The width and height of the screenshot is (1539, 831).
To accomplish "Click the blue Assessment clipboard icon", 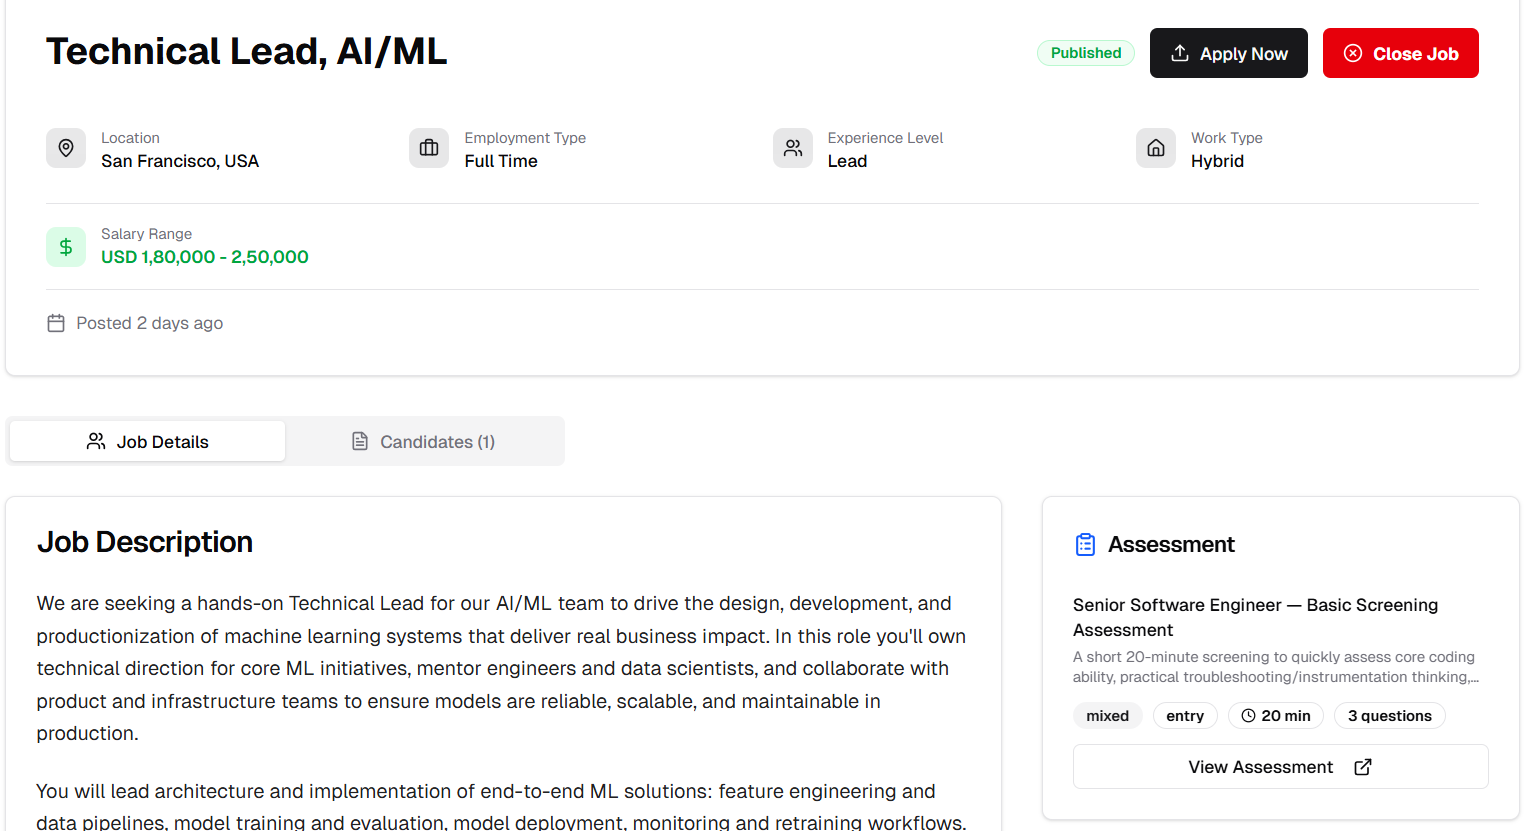I will tap(1085, 544).
